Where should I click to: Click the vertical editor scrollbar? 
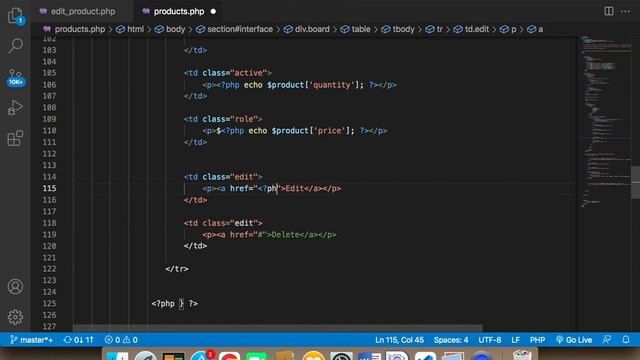tap(636, 182)
